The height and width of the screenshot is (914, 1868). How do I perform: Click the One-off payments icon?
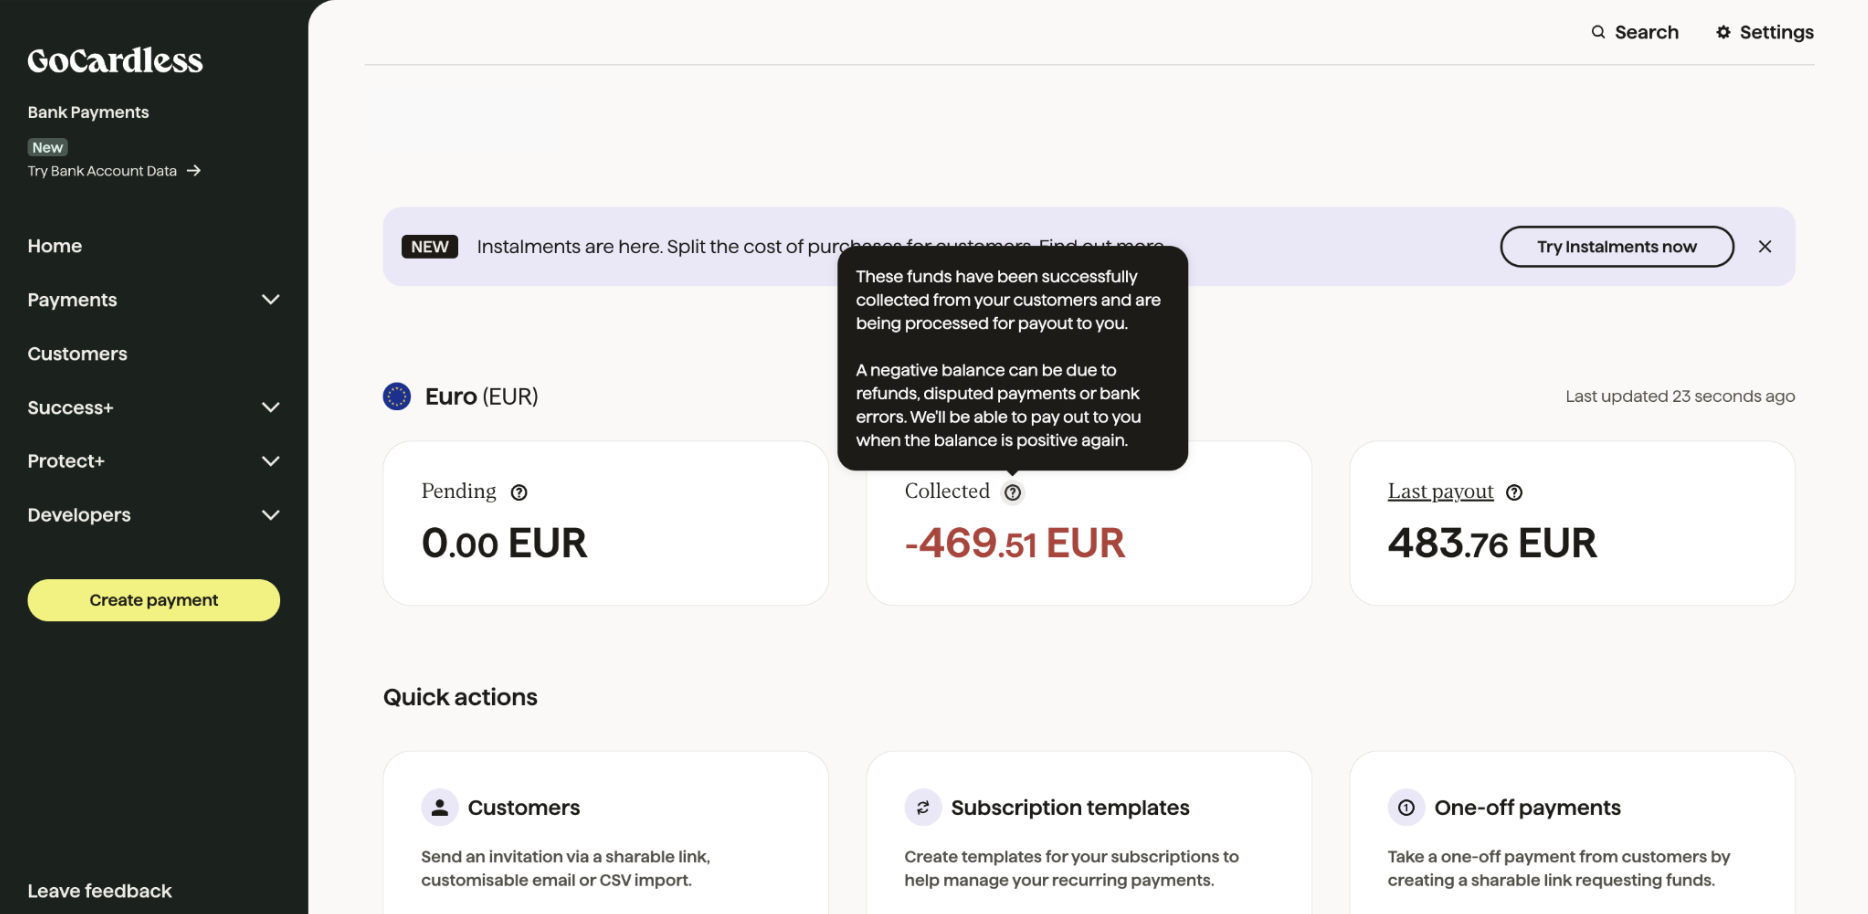point(1406,808)
